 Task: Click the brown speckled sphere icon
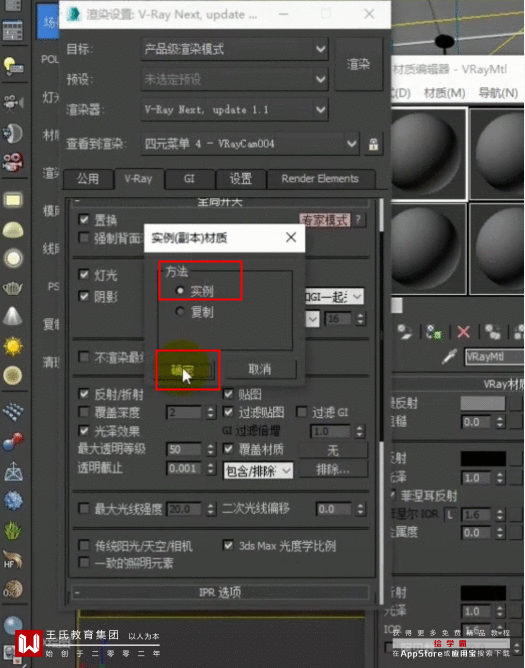pos(13,589)
